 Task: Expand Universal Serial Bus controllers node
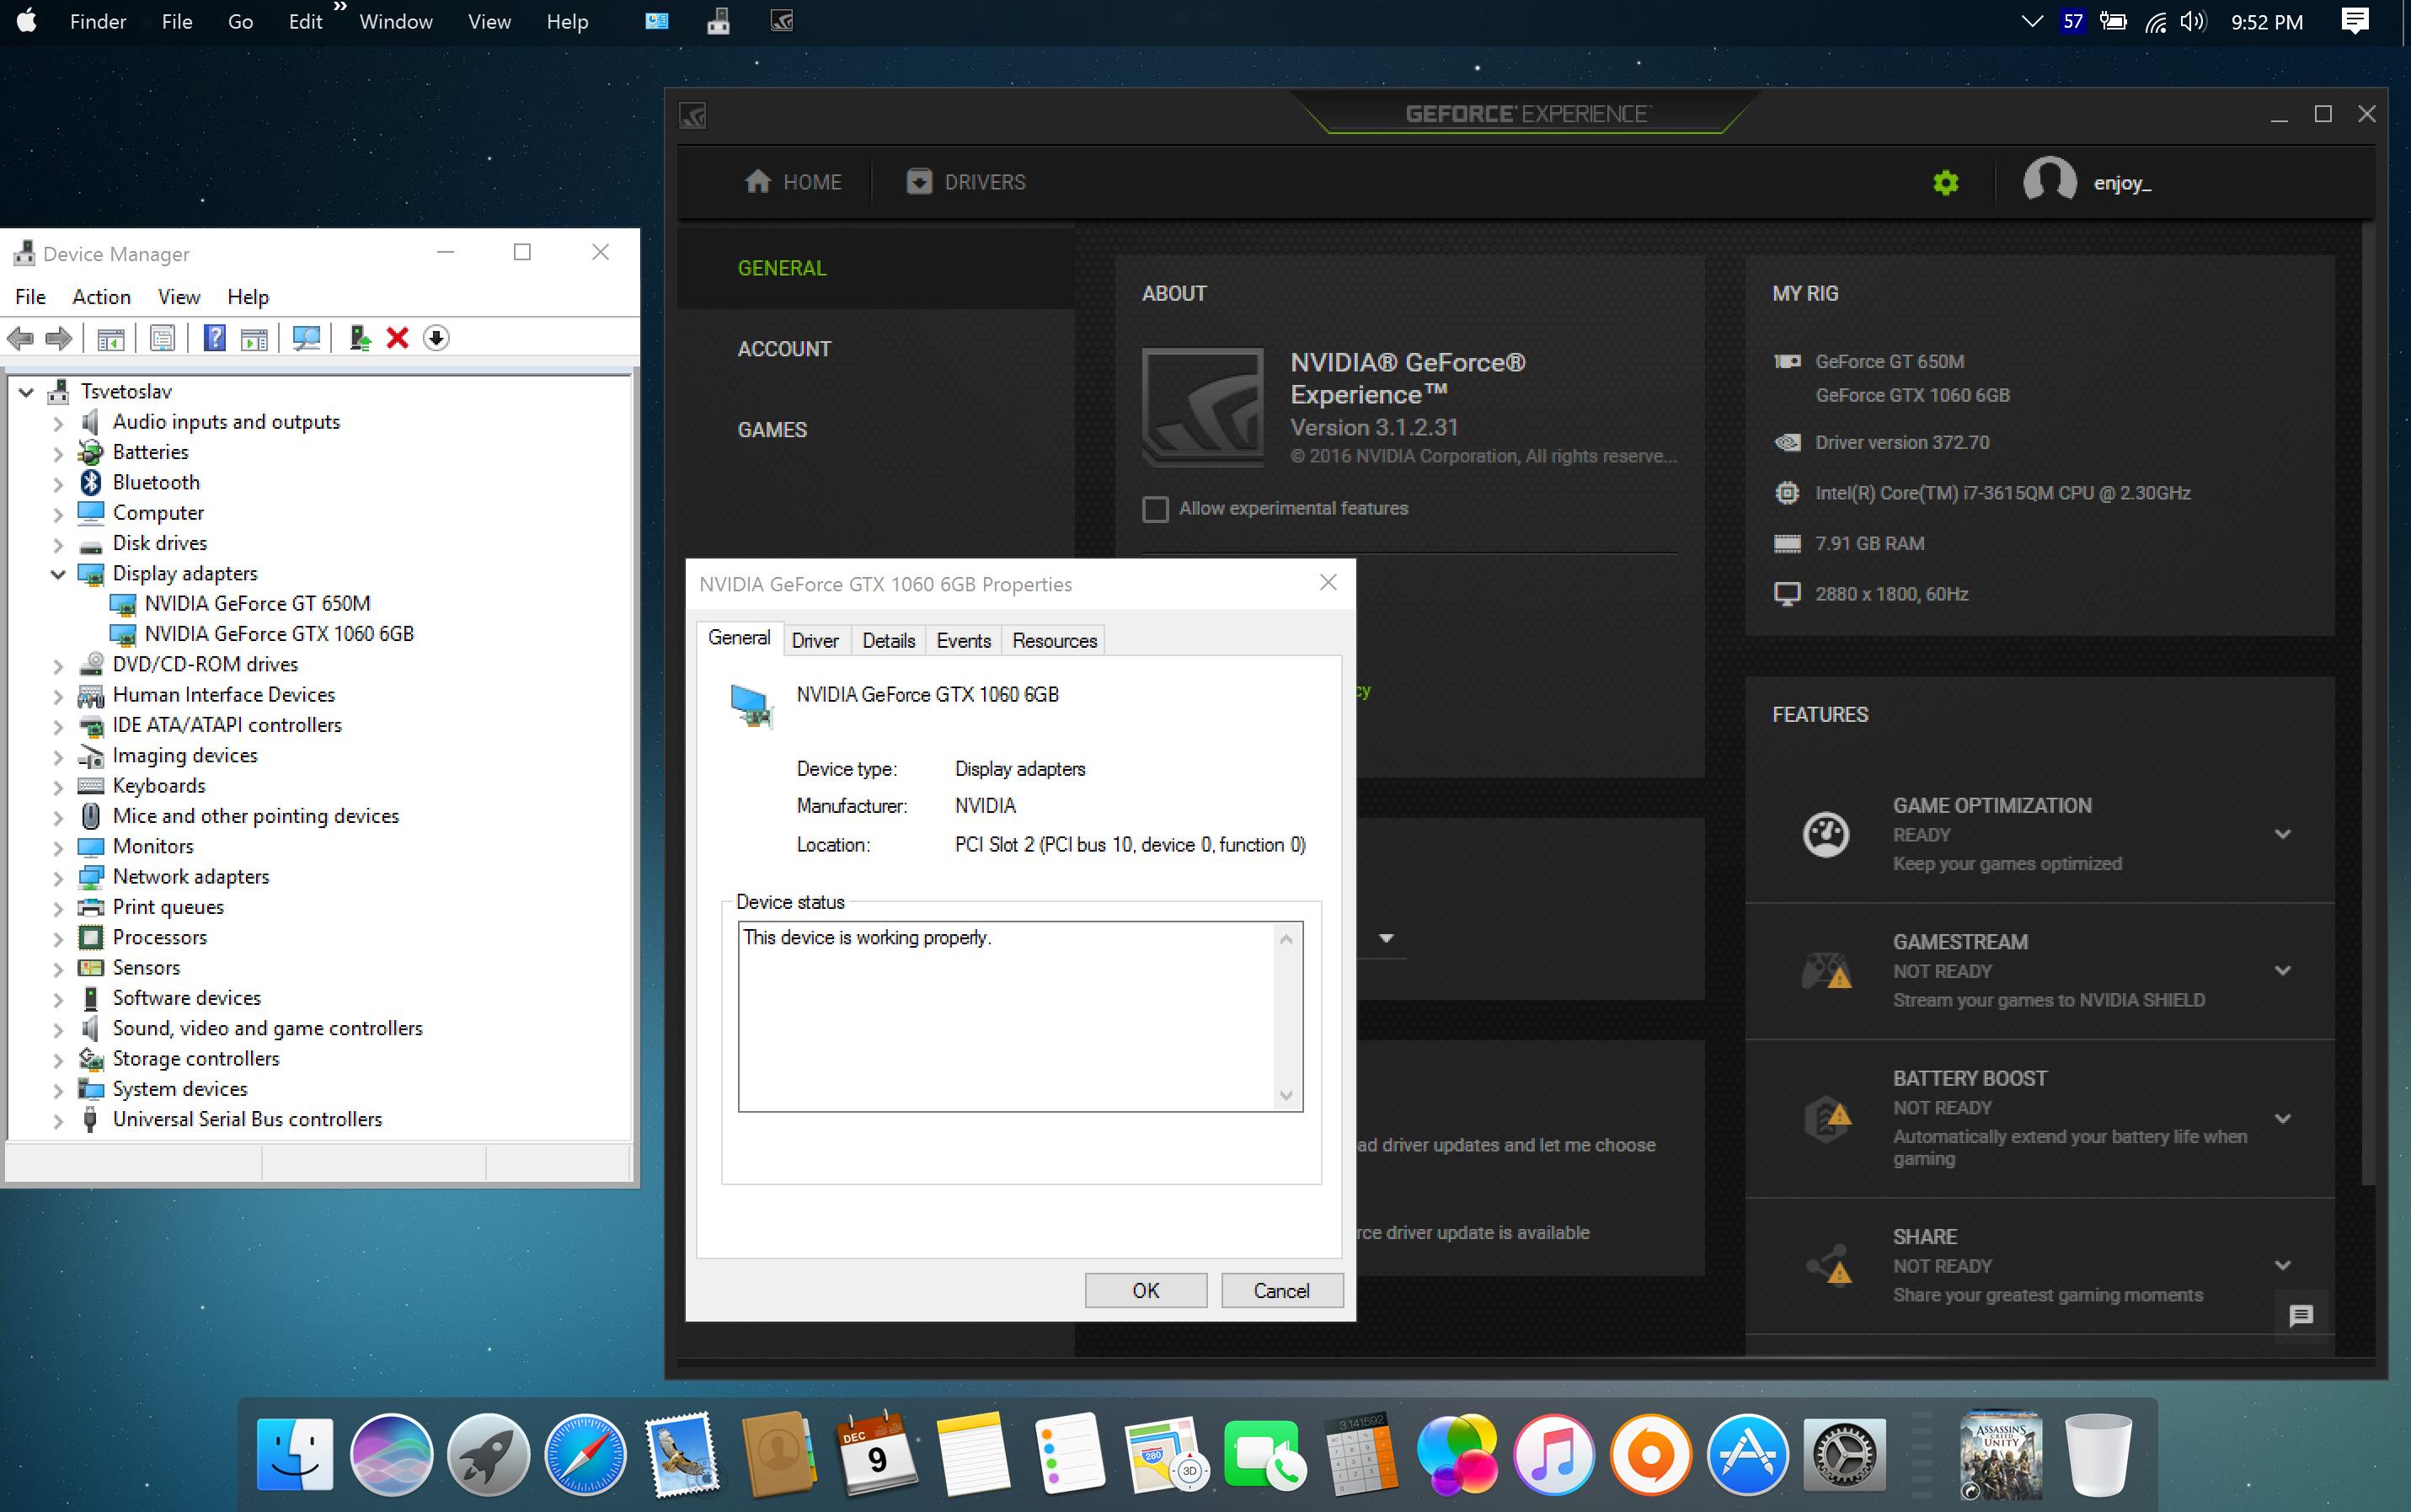click(58, 1121)
